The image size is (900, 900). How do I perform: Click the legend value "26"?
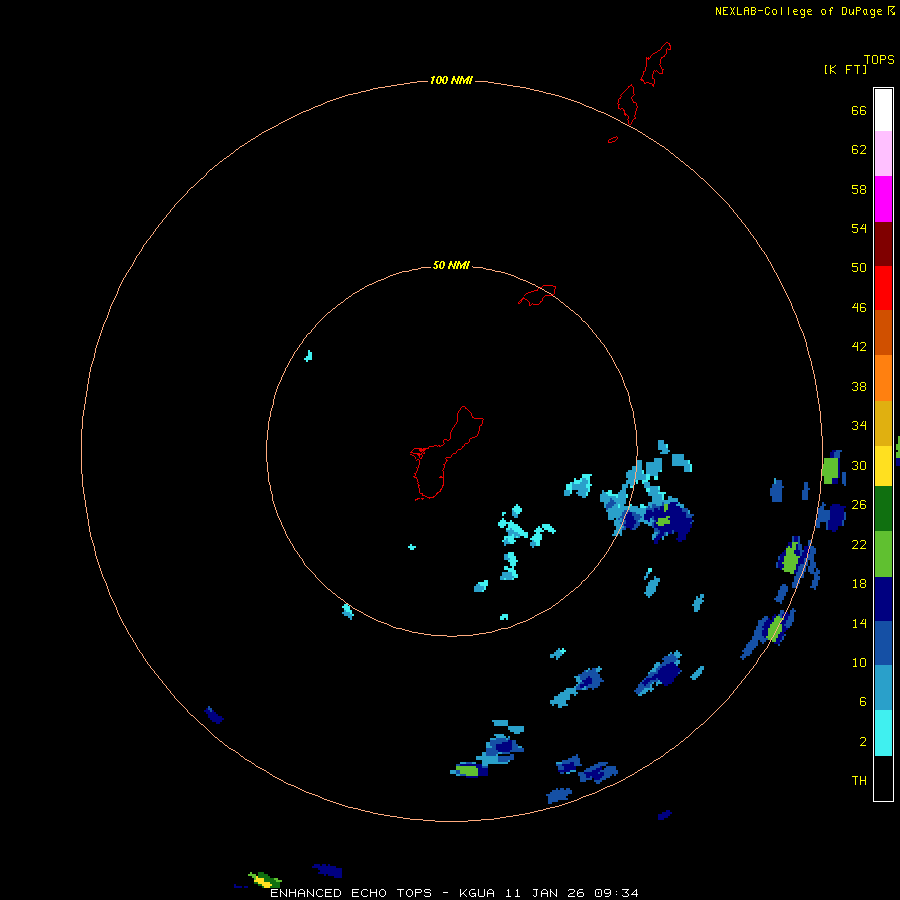[859, 505]
